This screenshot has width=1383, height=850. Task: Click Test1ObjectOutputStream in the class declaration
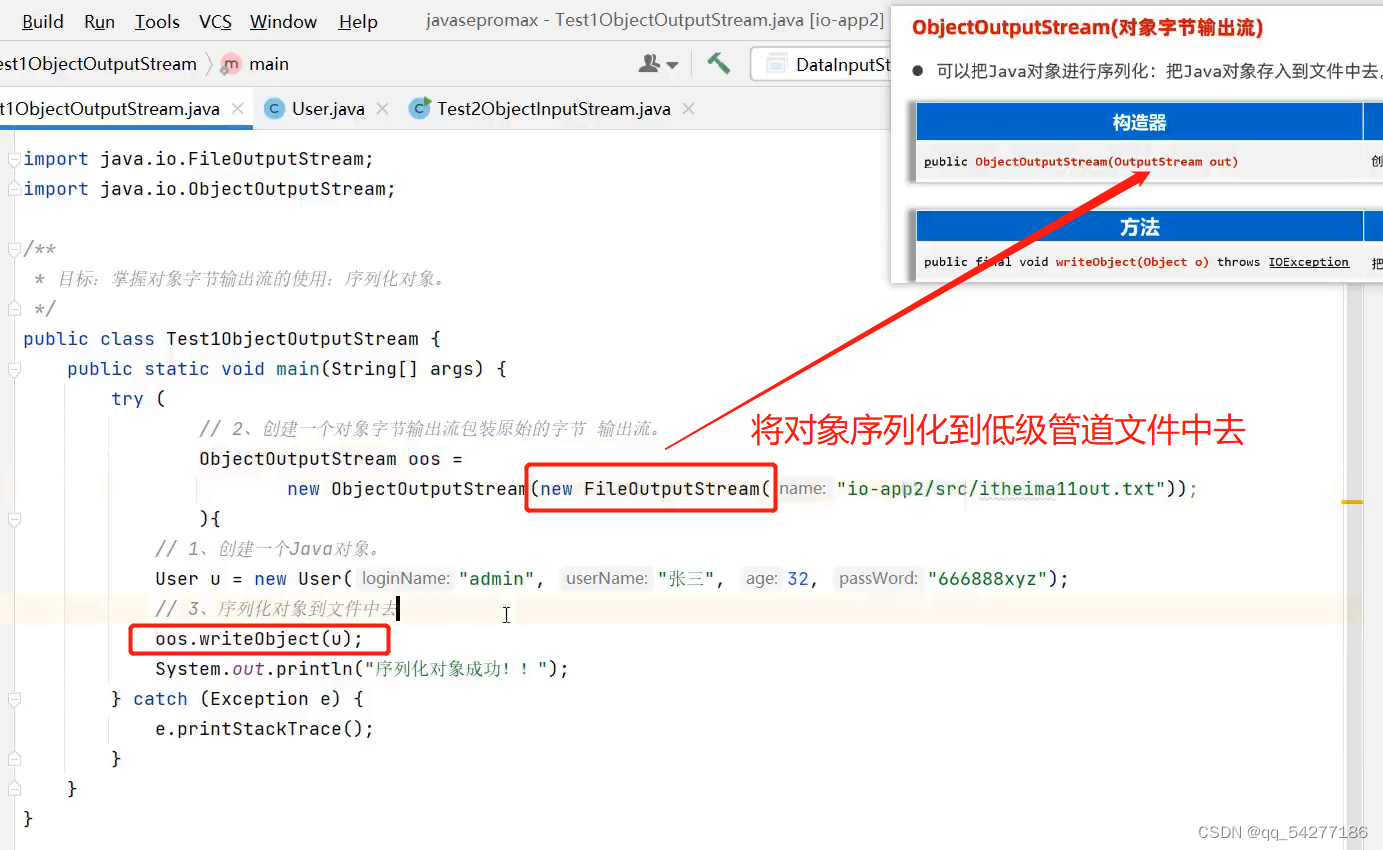293,339
